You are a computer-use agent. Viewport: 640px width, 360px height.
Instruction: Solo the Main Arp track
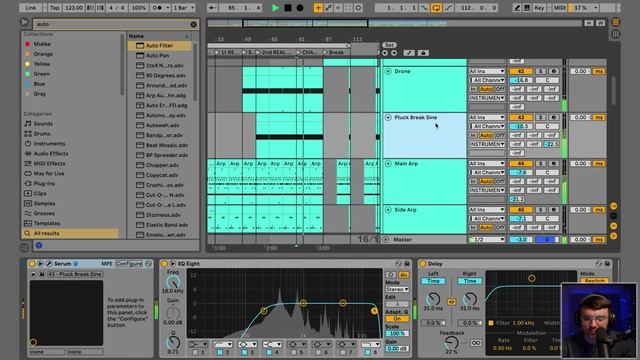pyautogui.click(x=540, y=164)
